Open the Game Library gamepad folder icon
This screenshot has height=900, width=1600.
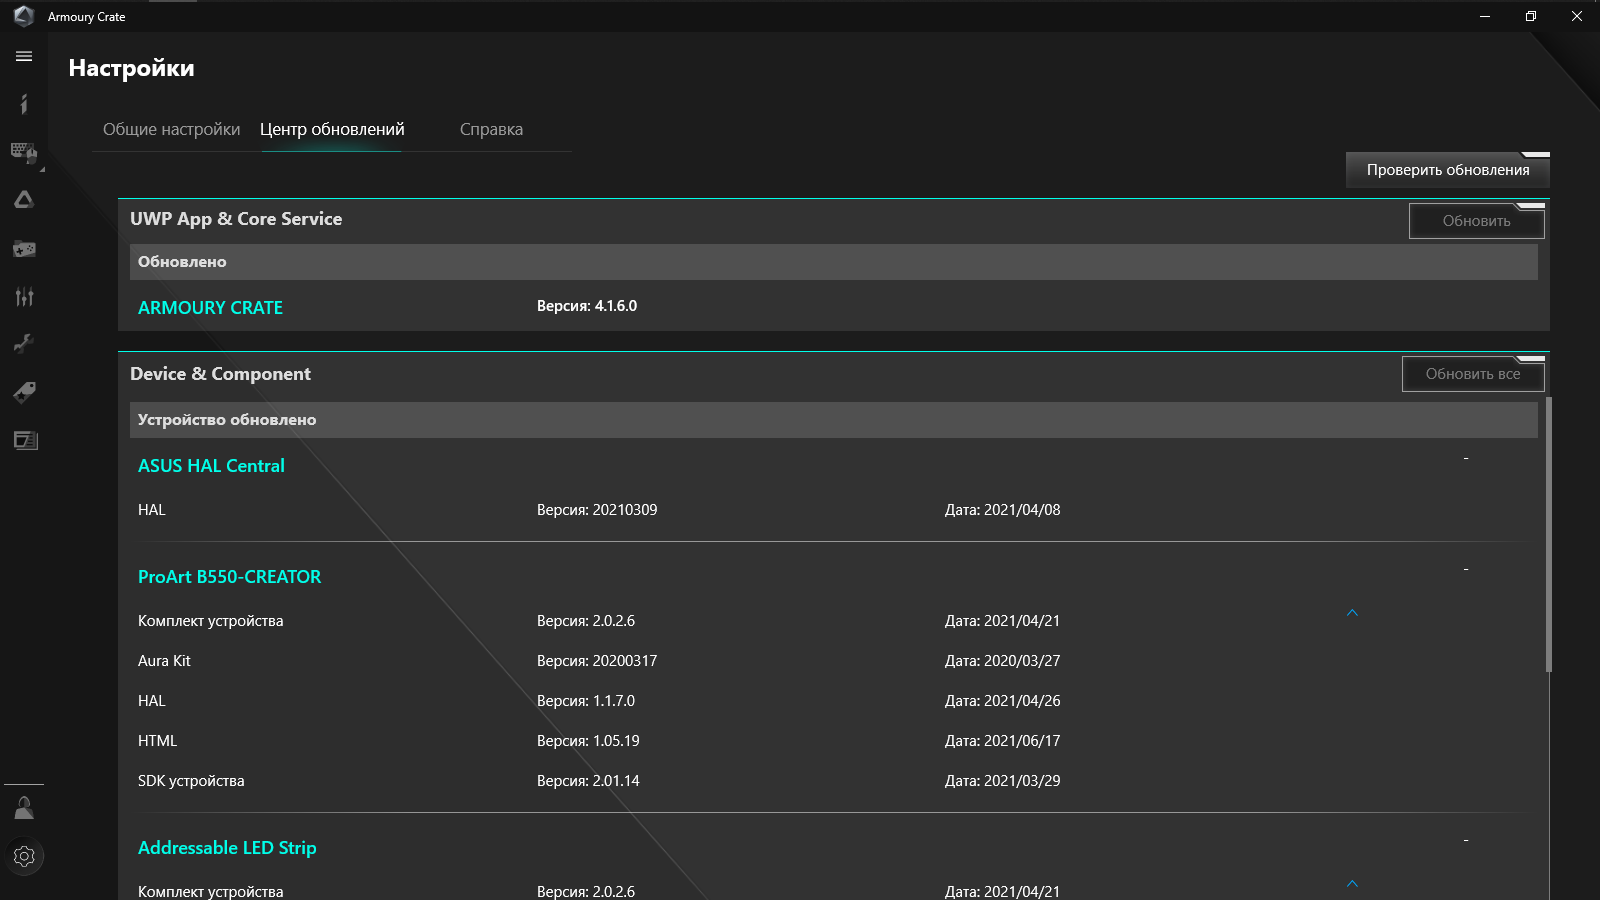pos(24,248)
